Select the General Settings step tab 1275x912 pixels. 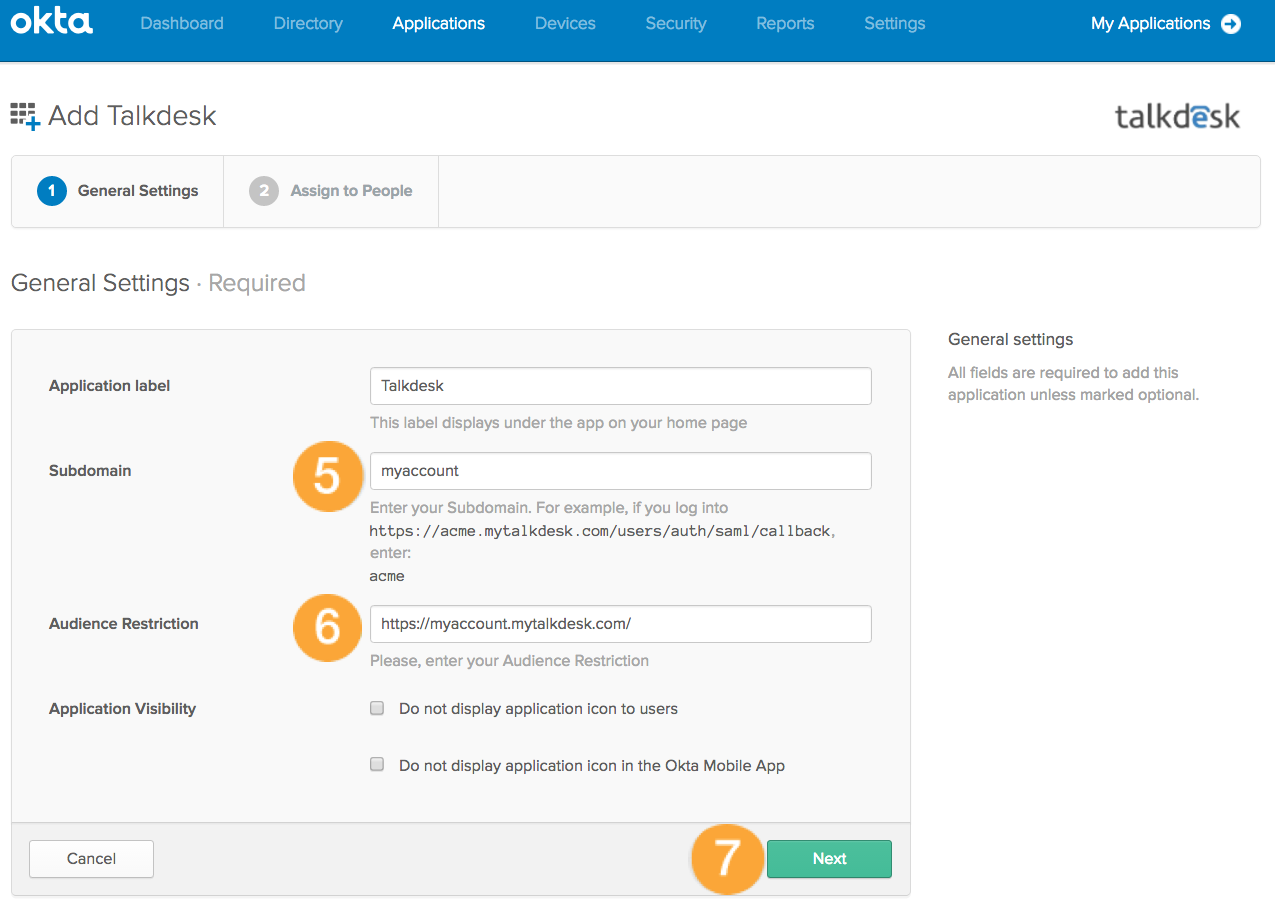[x=117, y=191]
